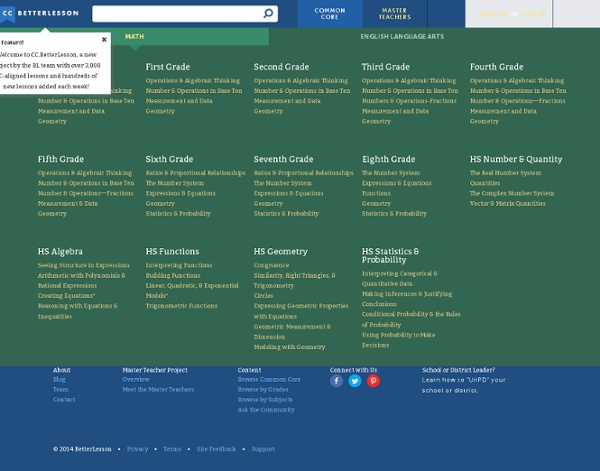Viewport: 600px width, 471px height.
Task: Open the Eighth Grade heading
Action: (x=388, y=159)
